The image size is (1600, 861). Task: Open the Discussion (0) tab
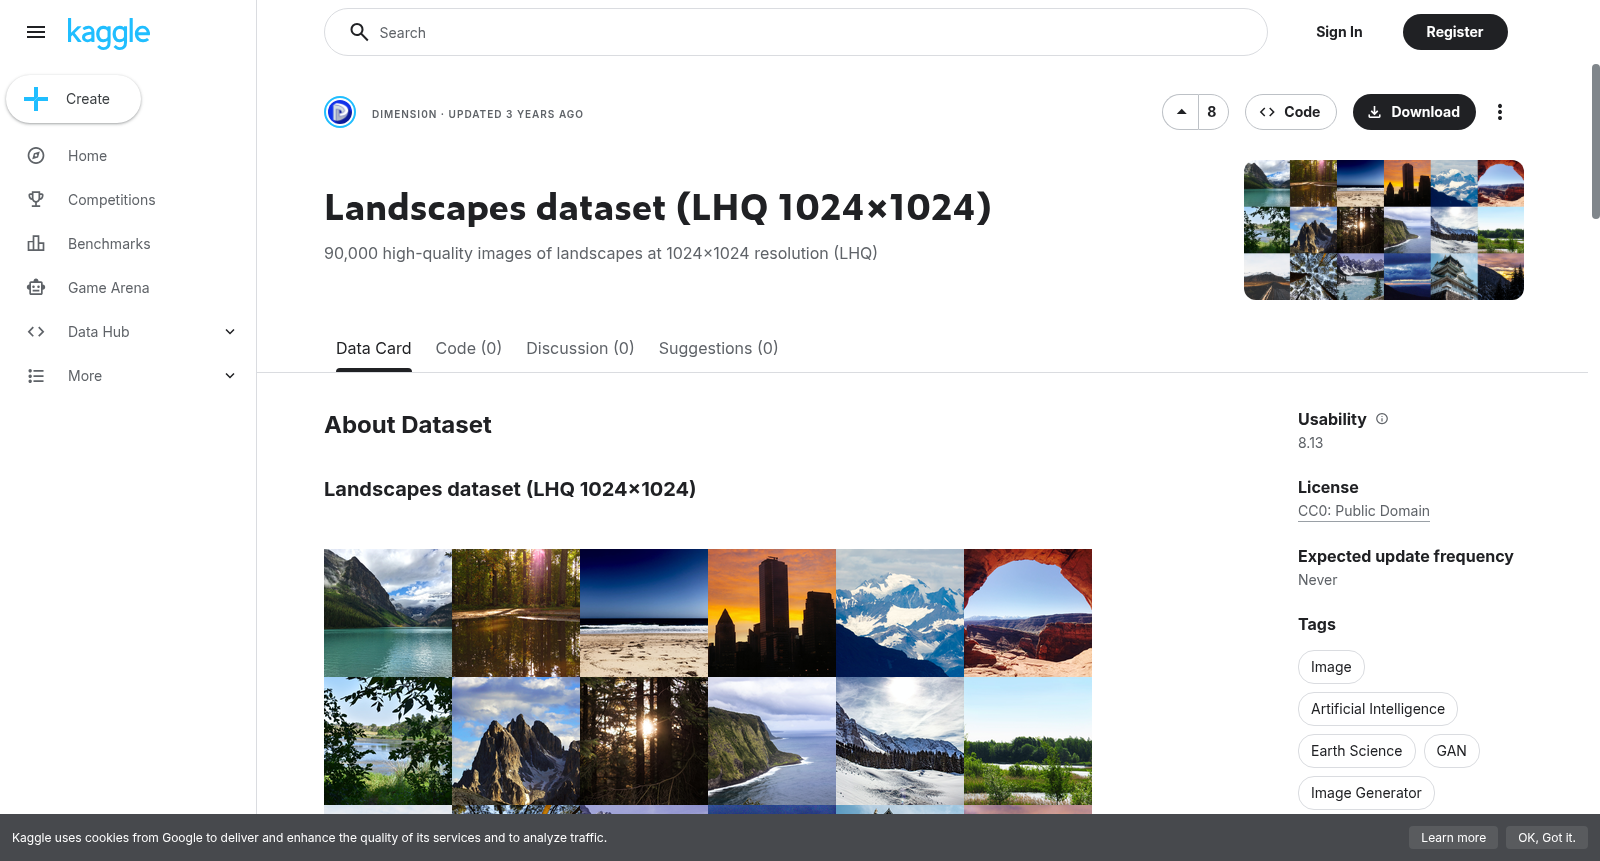tap(580, 348)
